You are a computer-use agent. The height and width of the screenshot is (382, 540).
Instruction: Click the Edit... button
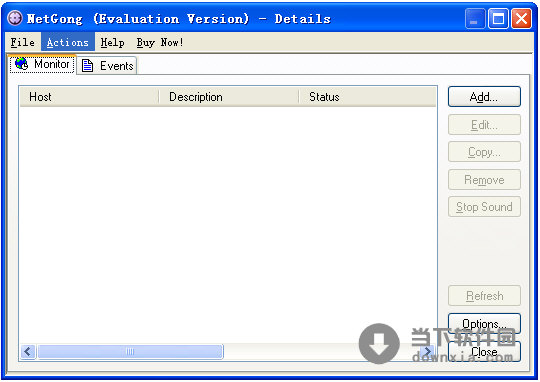point(484,125)
